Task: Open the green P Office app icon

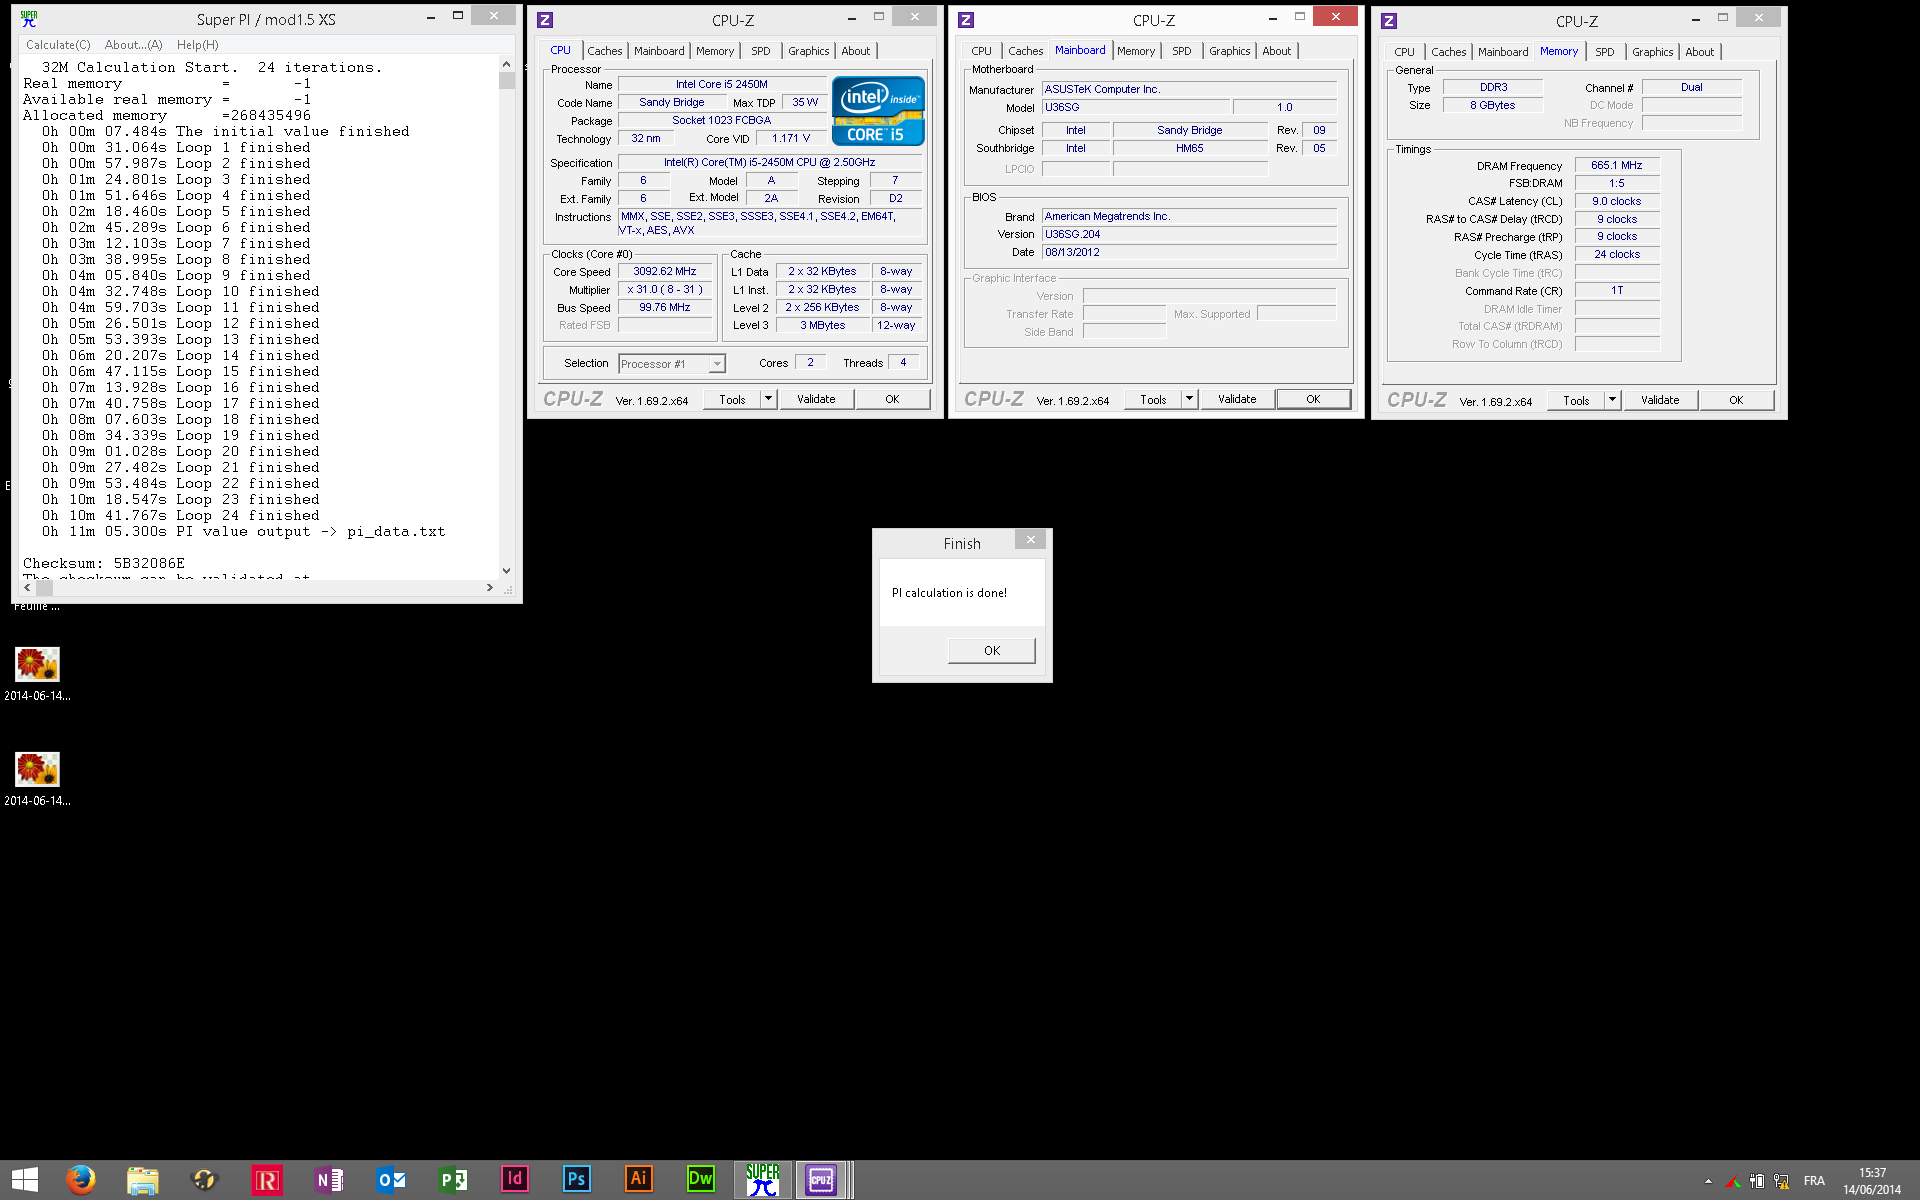Action: click(452, 1180)
